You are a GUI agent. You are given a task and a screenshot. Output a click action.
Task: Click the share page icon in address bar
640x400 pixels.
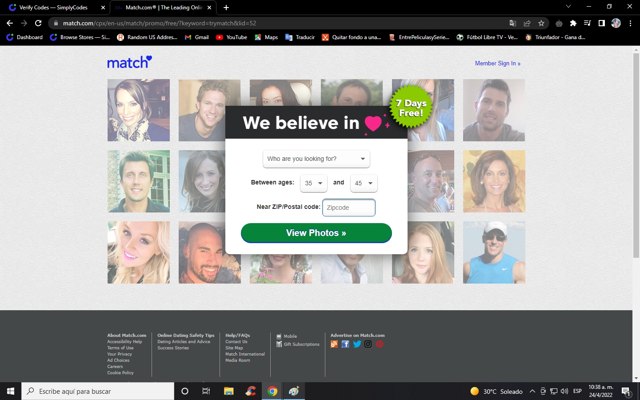click(x=527, y=23)
